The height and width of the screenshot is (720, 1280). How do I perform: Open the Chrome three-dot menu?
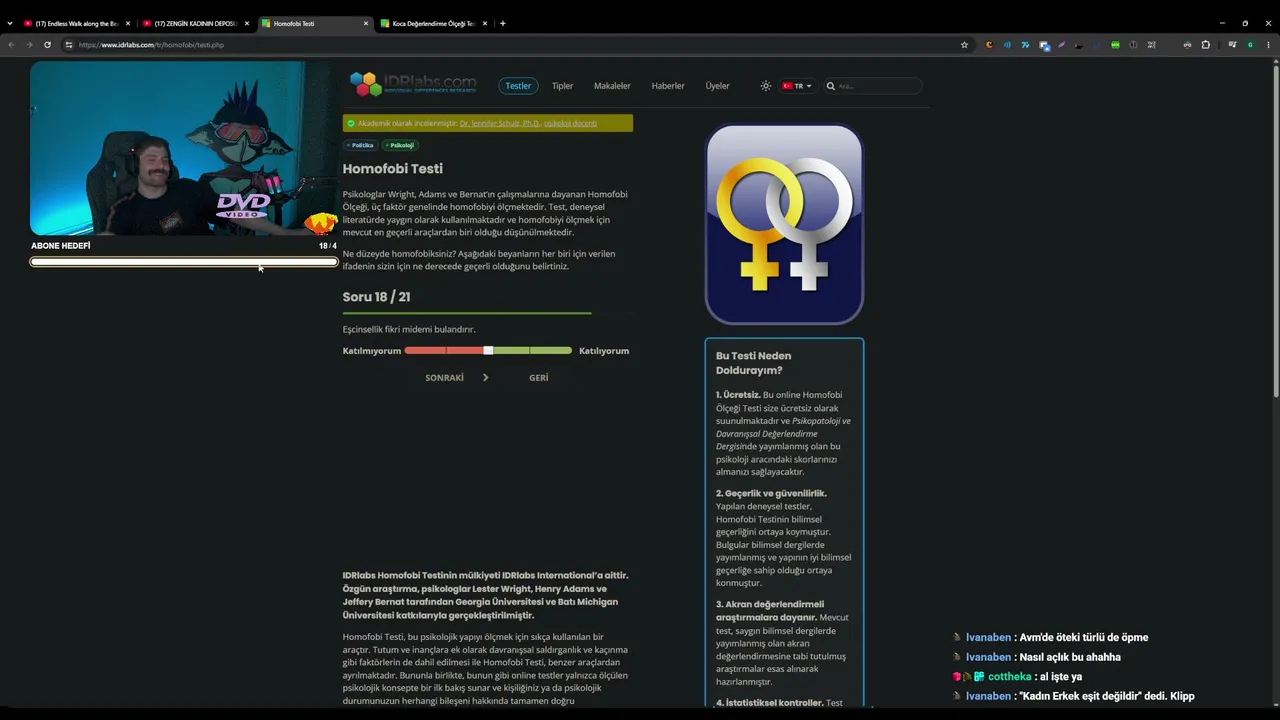(x=1268, y=45)
